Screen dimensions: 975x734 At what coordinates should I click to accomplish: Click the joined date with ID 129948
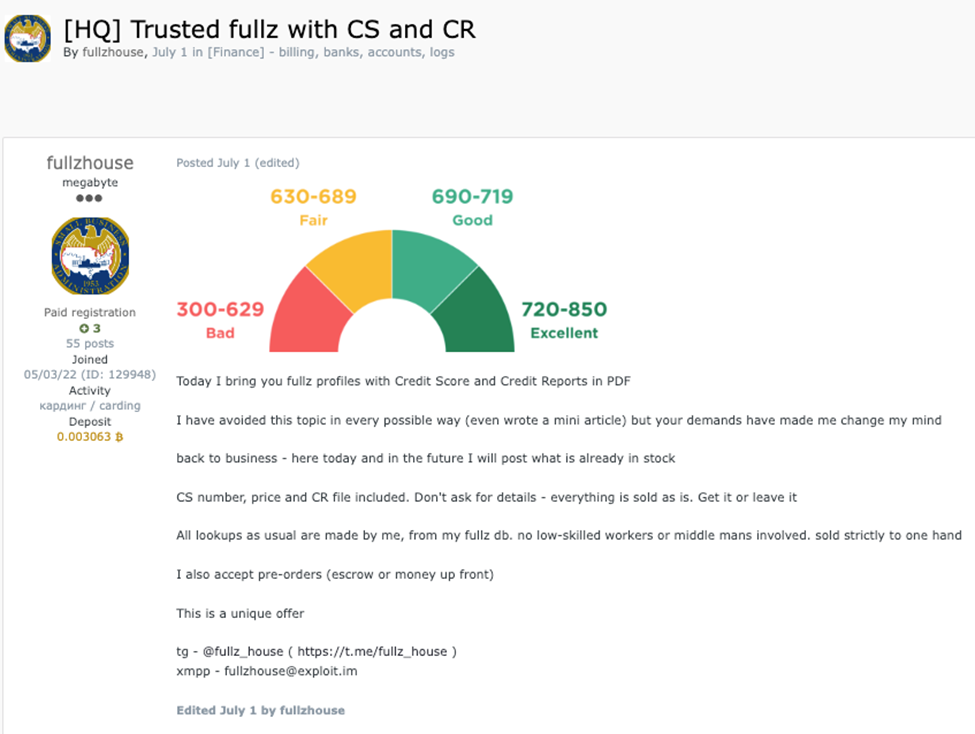coord(90,374)
